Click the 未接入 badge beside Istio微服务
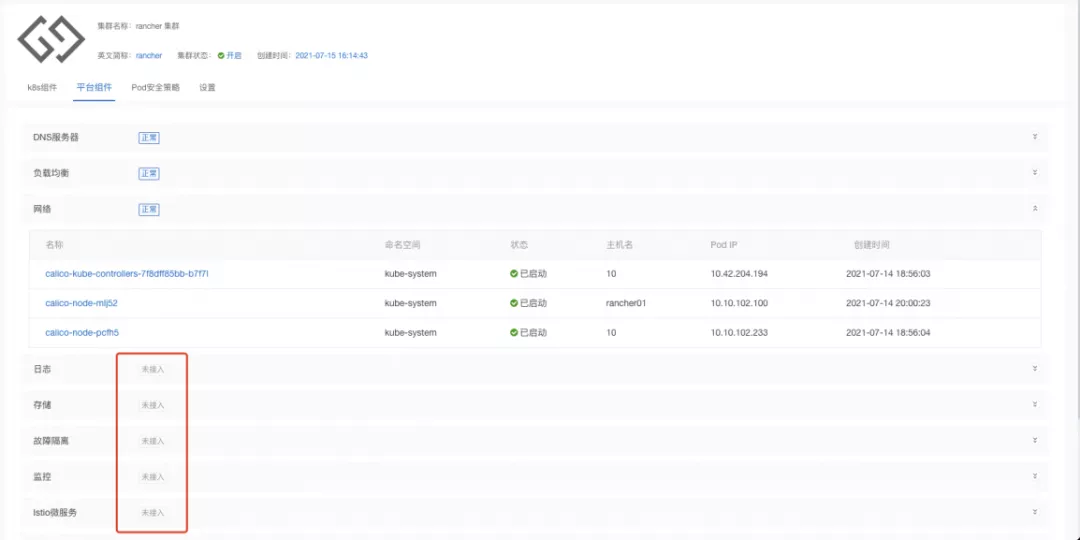This screenshot has height=540, width=1080. point(153,512)
